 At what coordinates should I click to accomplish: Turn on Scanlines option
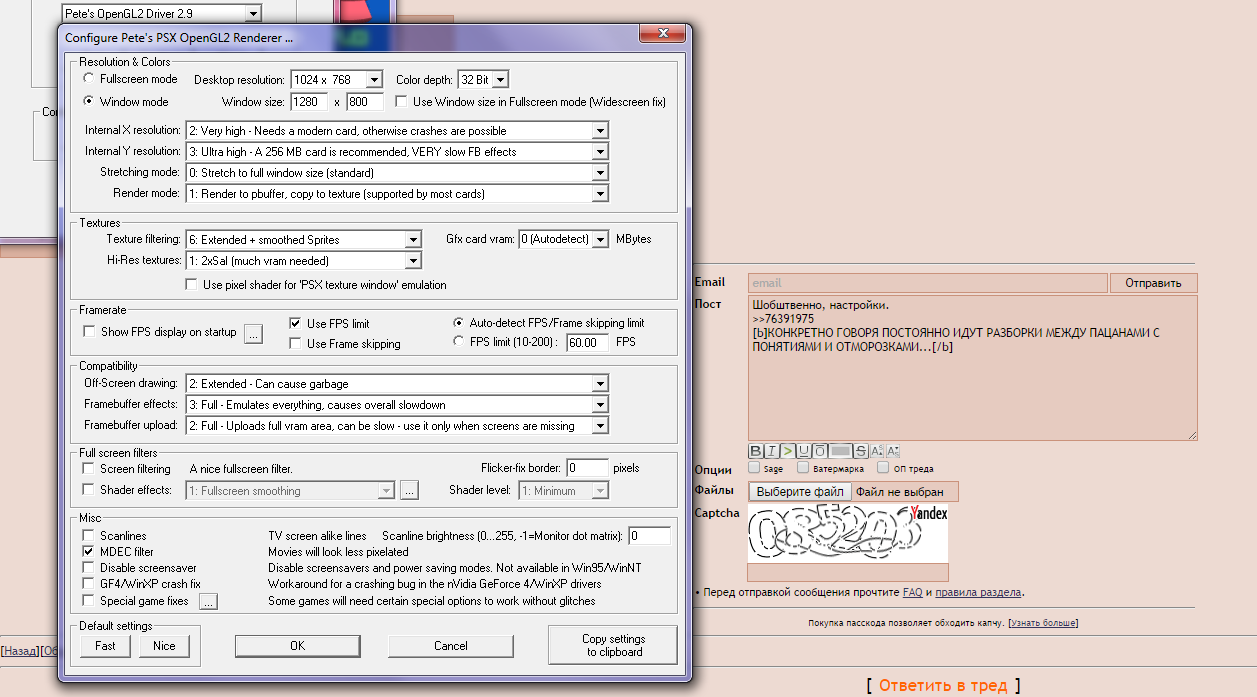point(89,536)
